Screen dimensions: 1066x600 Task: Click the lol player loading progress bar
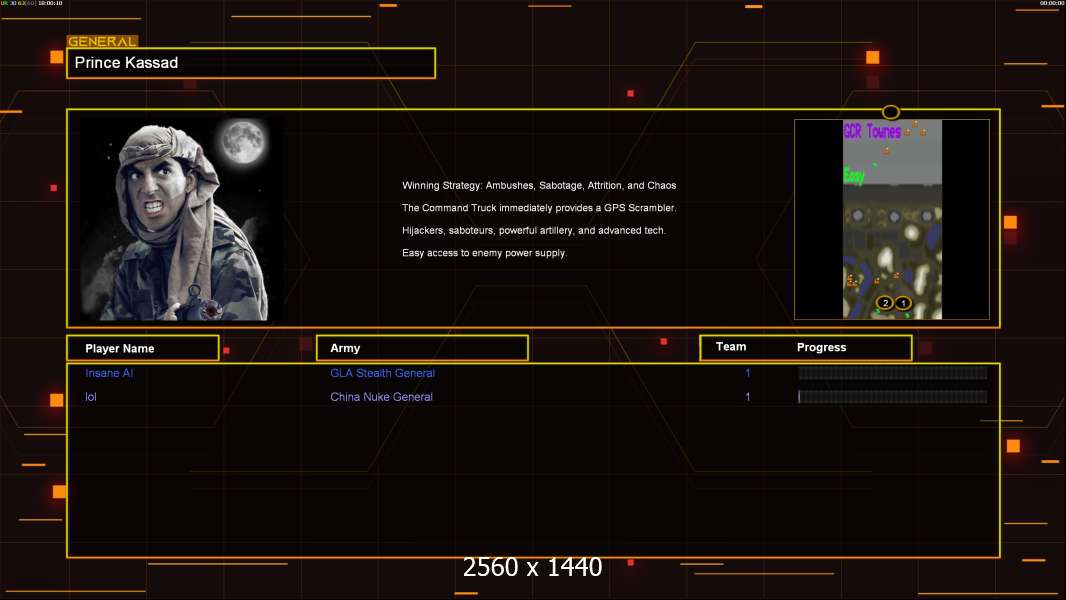(x=893, y=396)
